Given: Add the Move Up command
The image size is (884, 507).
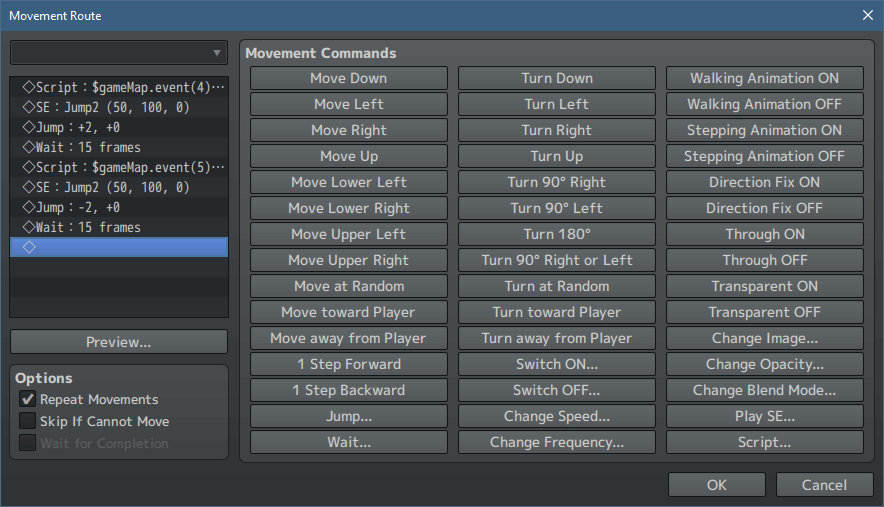Looking at the screenshot, I should click(x=349, y=156).
